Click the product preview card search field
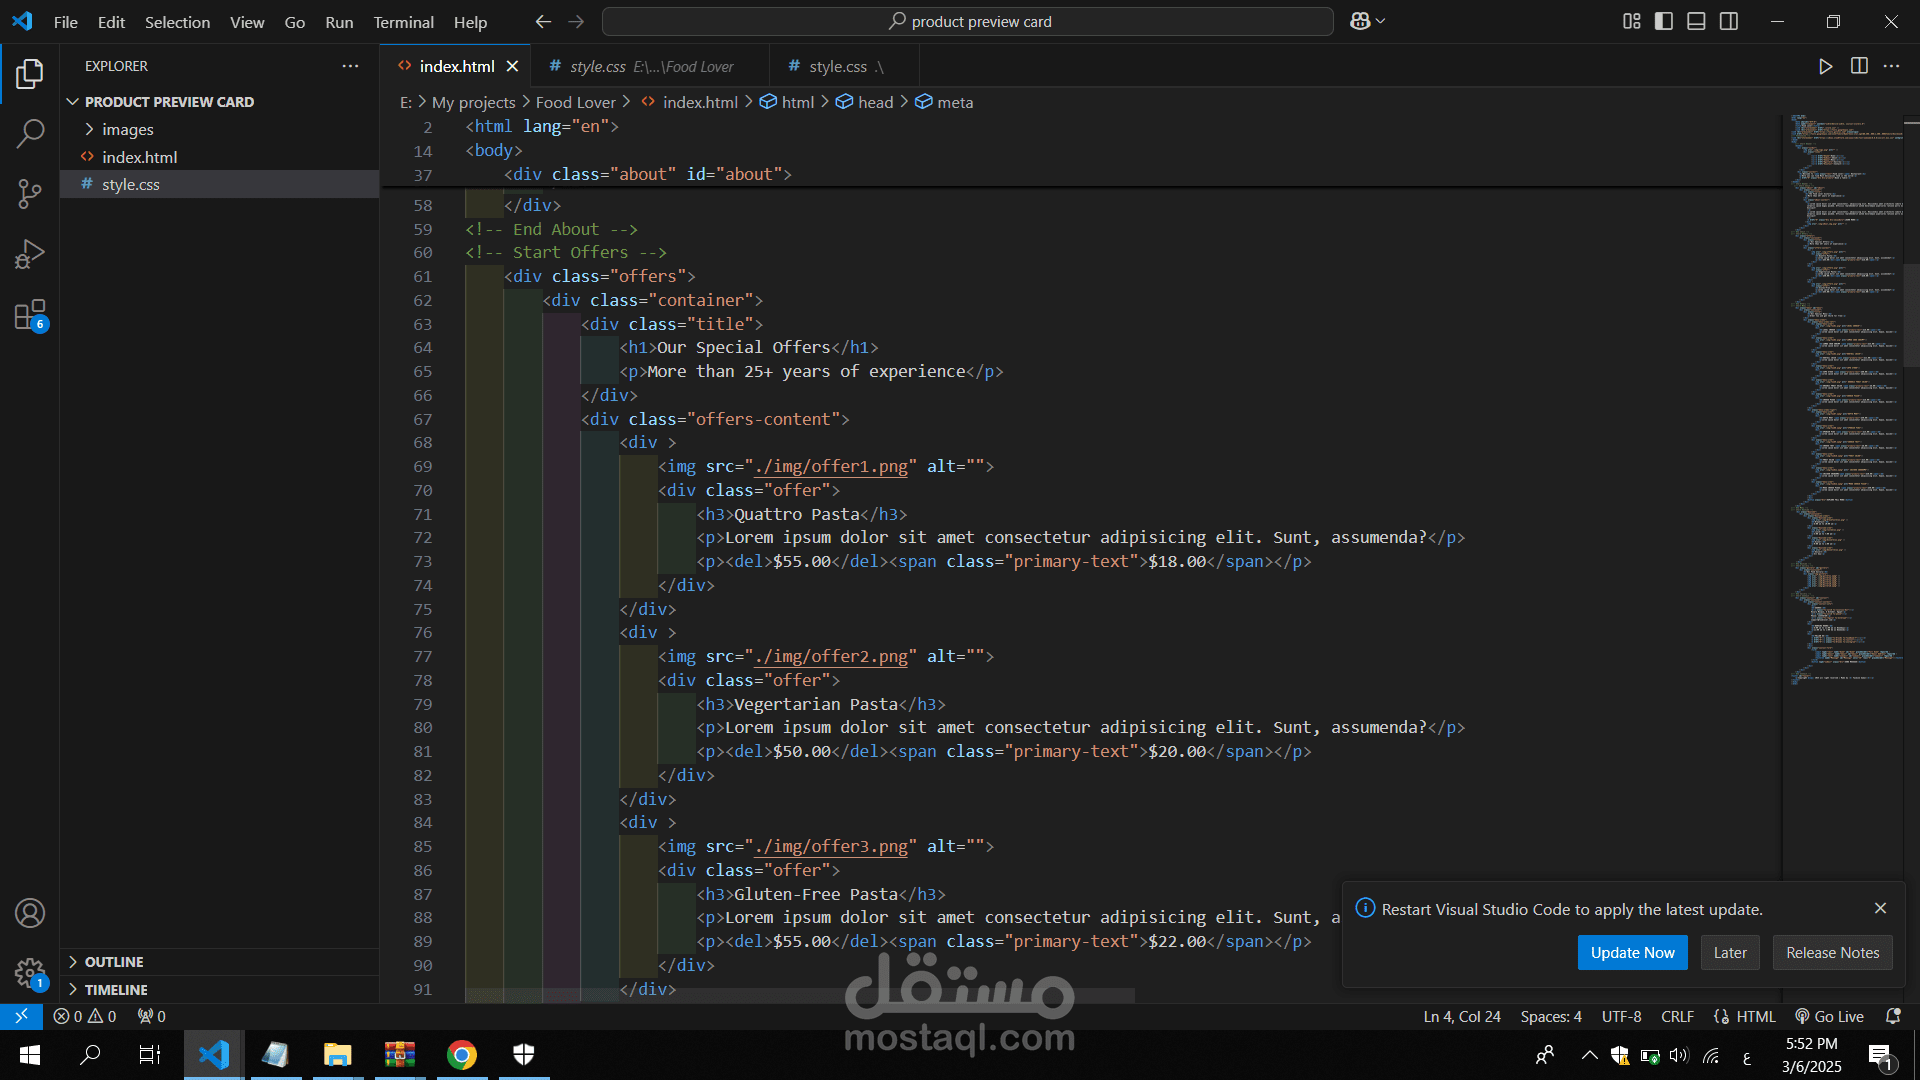Screen dimensions: 1920x1080 [x=968, y=21]
